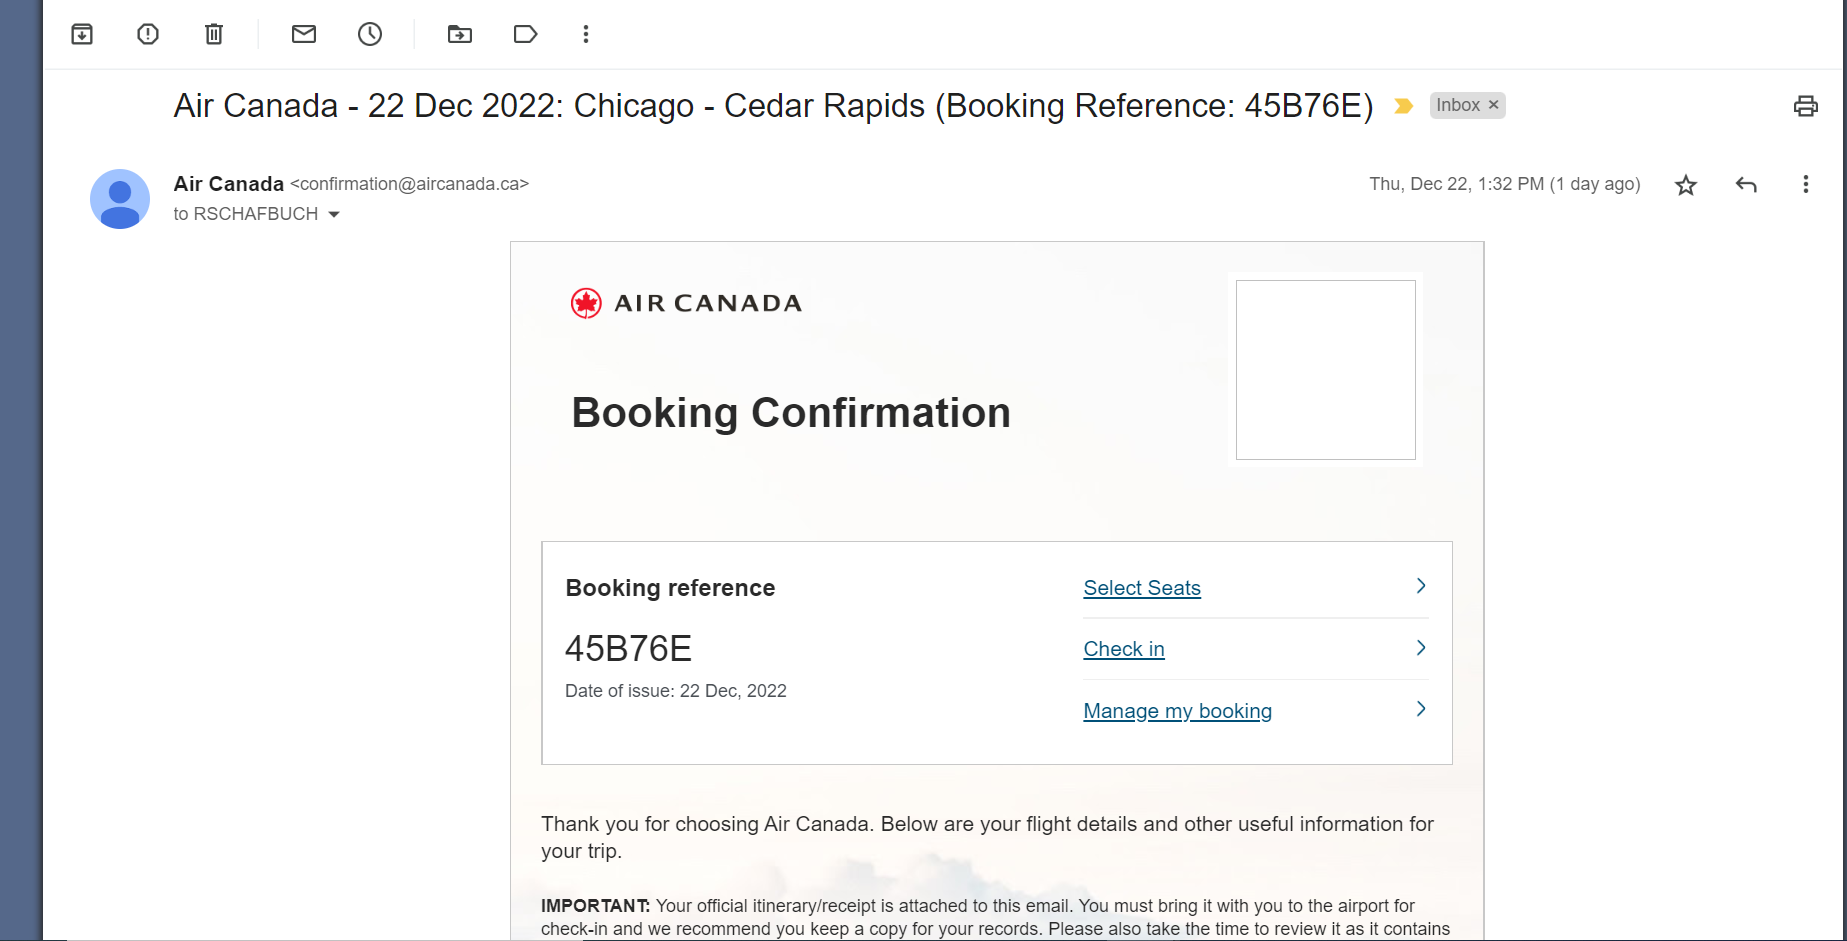Click the sender profile avatar
The height and width of the screenshot is (941, 1847).
(120, 199)
